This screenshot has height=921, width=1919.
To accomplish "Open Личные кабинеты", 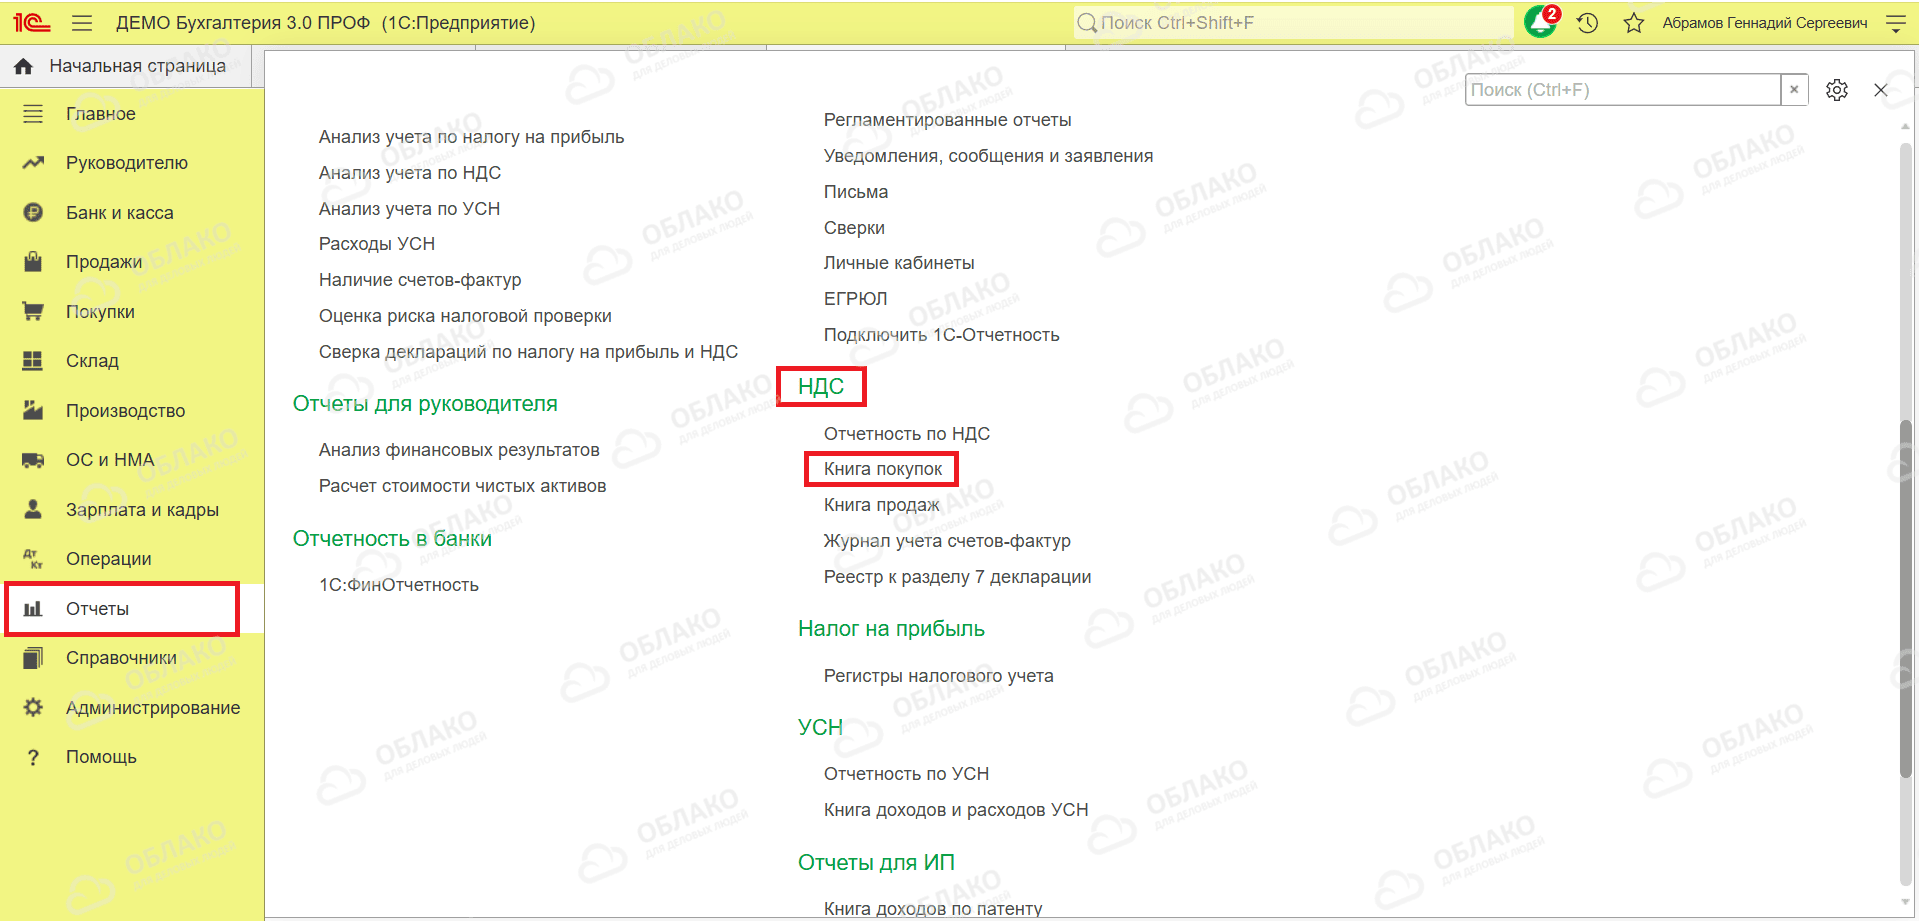I will pyautogui.click(x=899, y=263).
